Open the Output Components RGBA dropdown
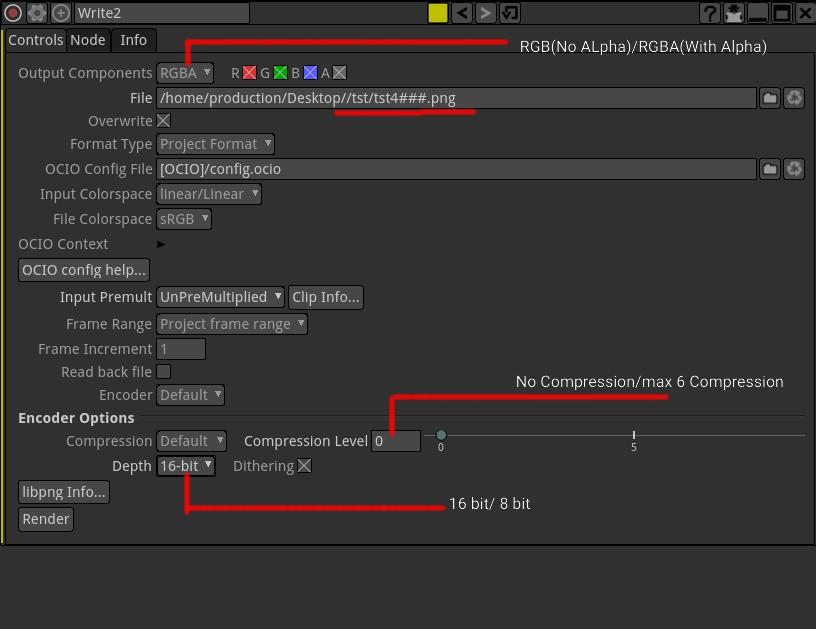816x629 pixels. tap(185, 73)
